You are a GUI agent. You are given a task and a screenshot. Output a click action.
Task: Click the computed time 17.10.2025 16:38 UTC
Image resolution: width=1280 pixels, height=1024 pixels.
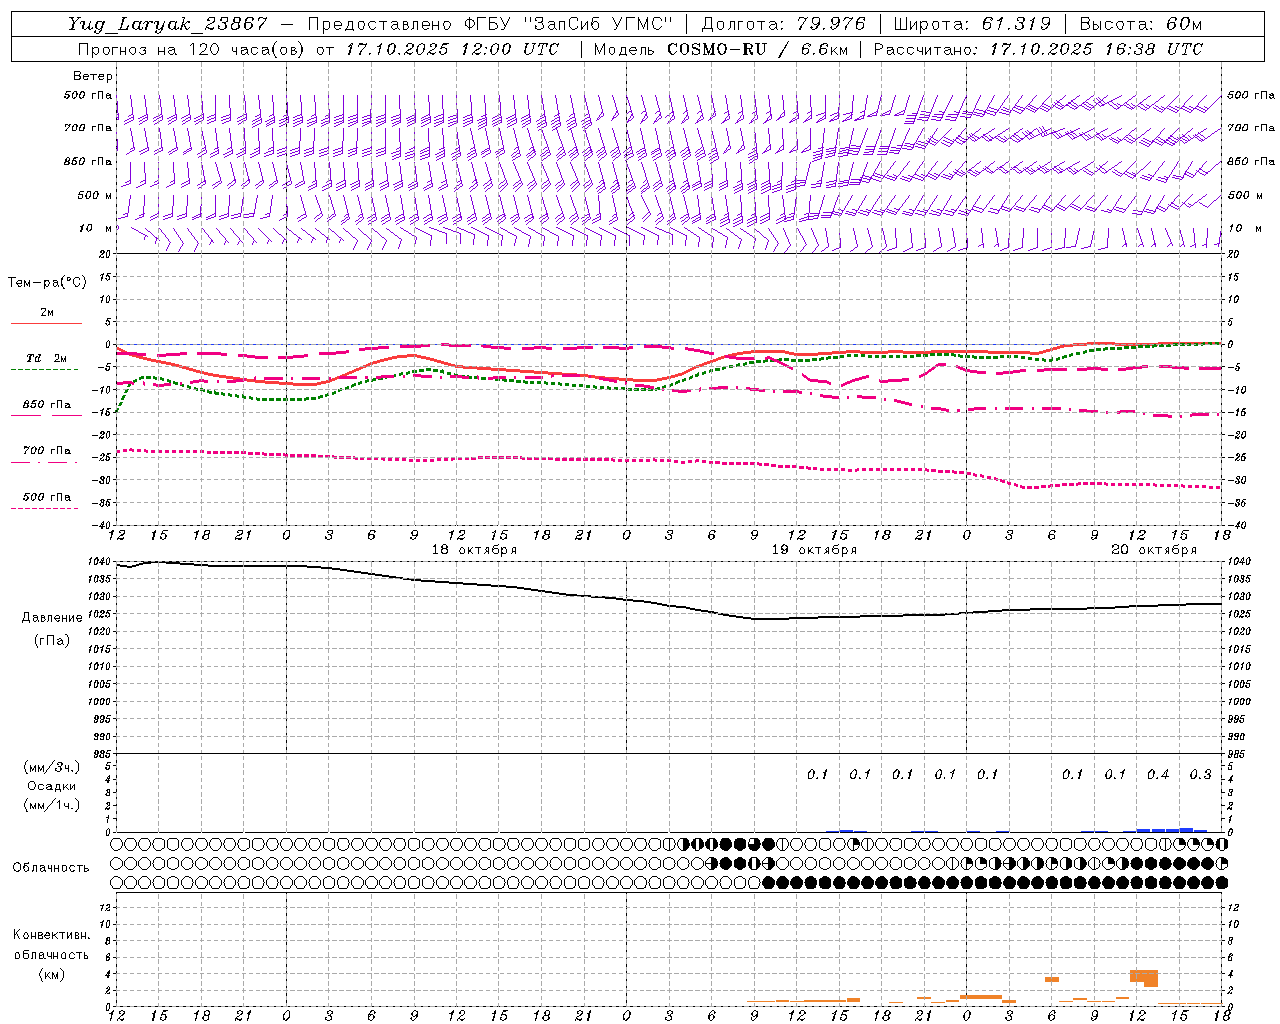pos(1096,49)
